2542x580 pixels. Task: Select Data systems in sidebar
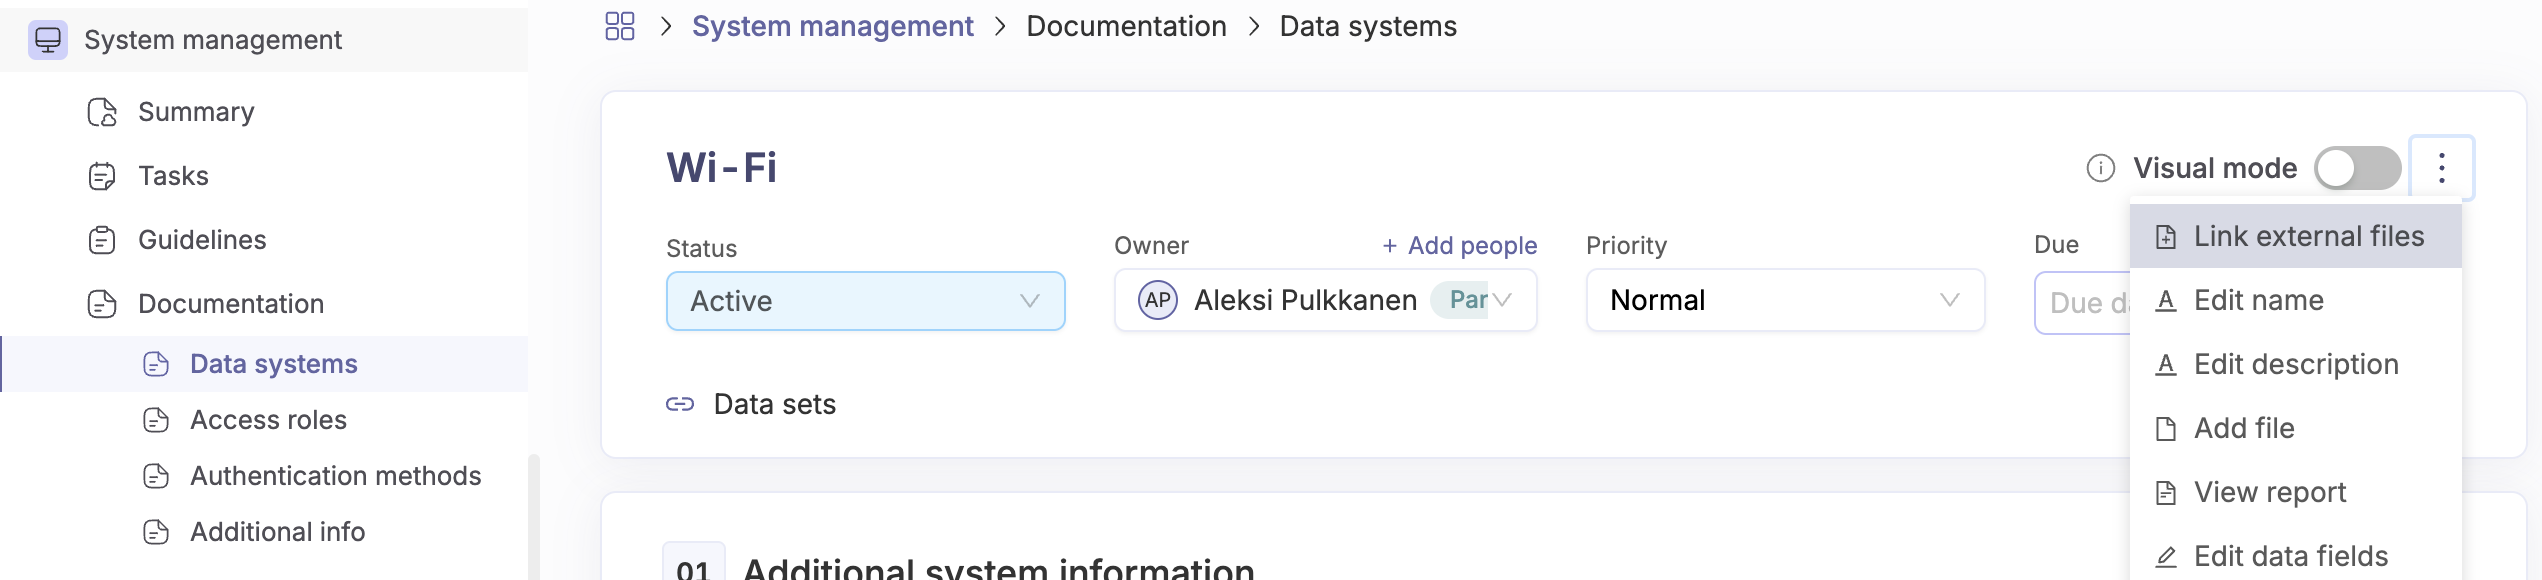[x=264, y=364]
